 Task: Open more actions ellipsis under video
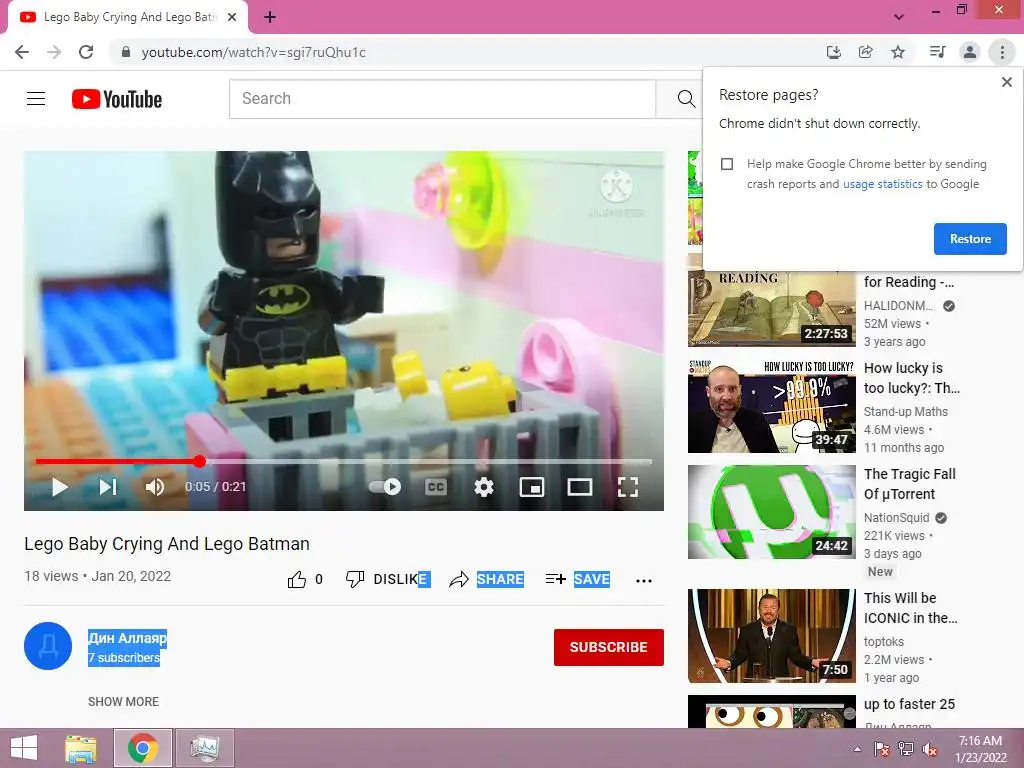[644, 581]
